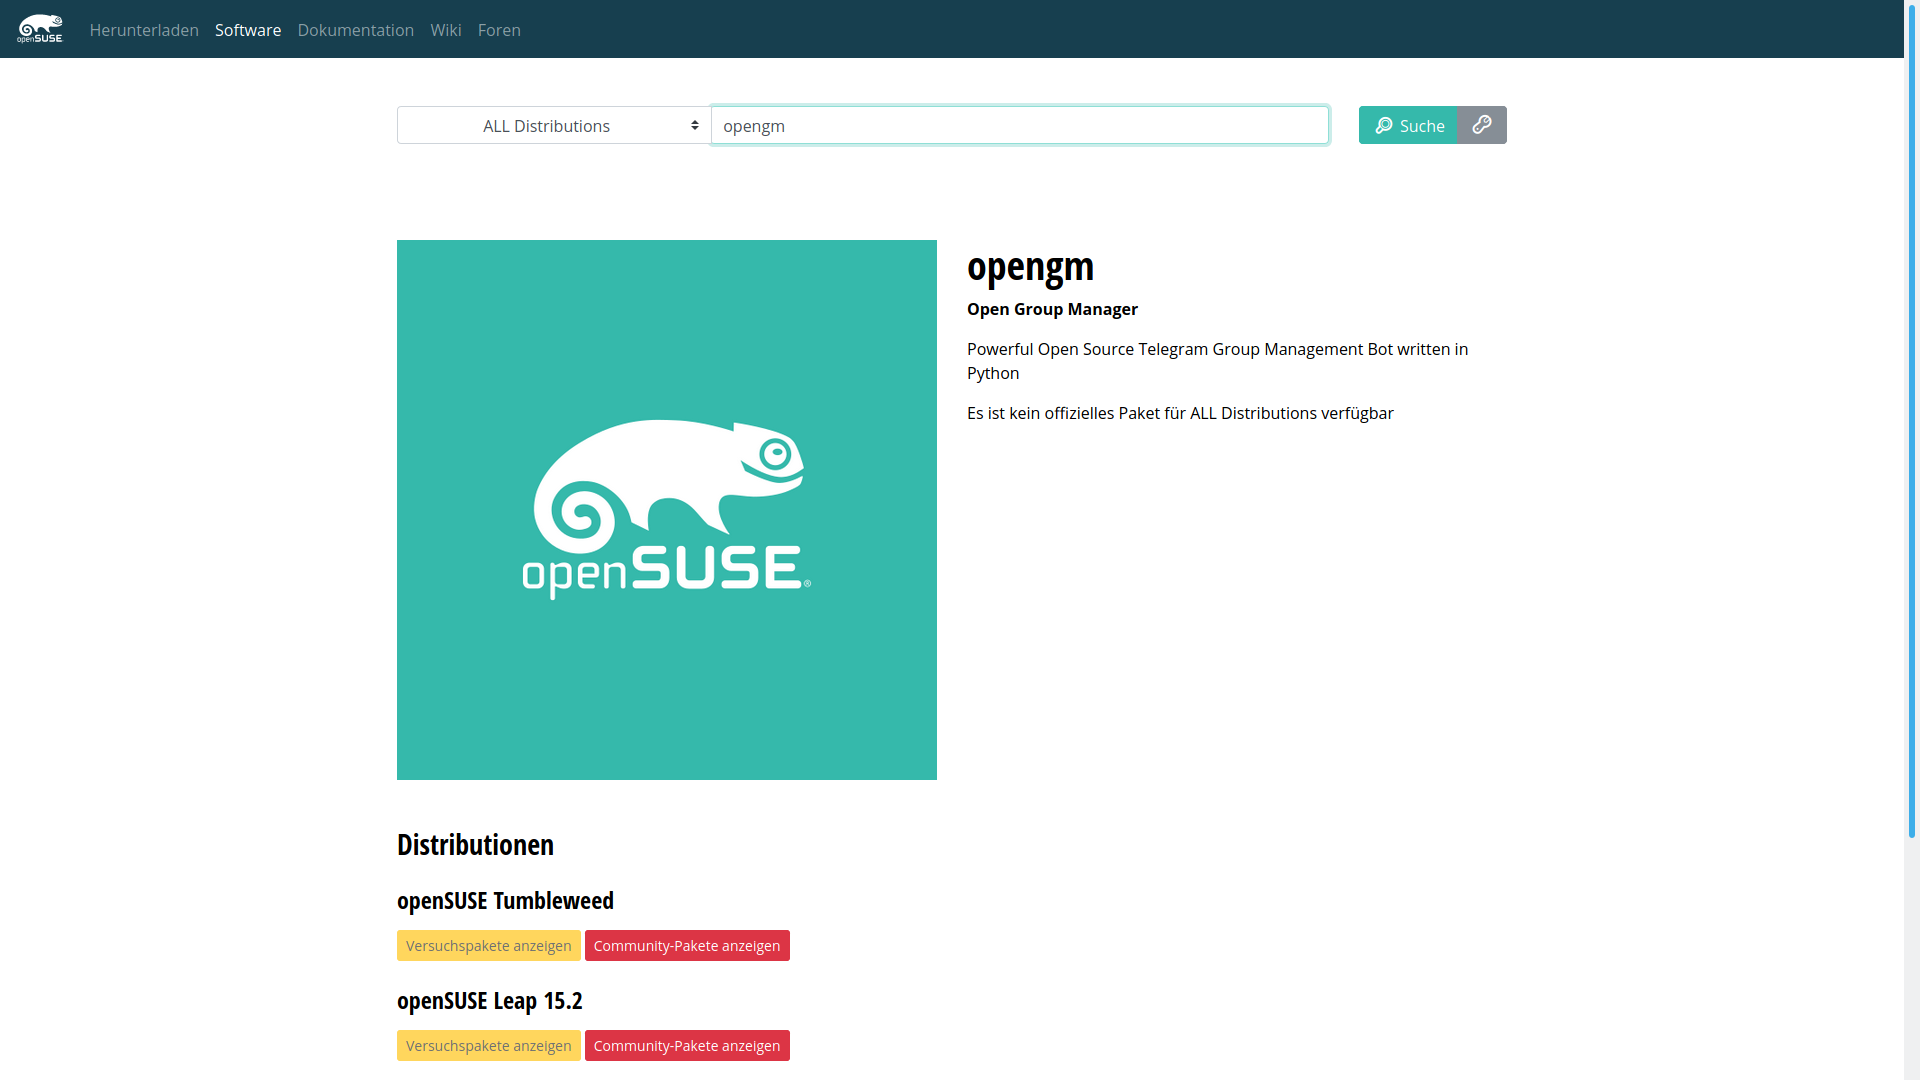Click the "Es ist kein offizielles Paket" notice
Viewport: 1920px width, 1080px height.
pos(1180,413)
